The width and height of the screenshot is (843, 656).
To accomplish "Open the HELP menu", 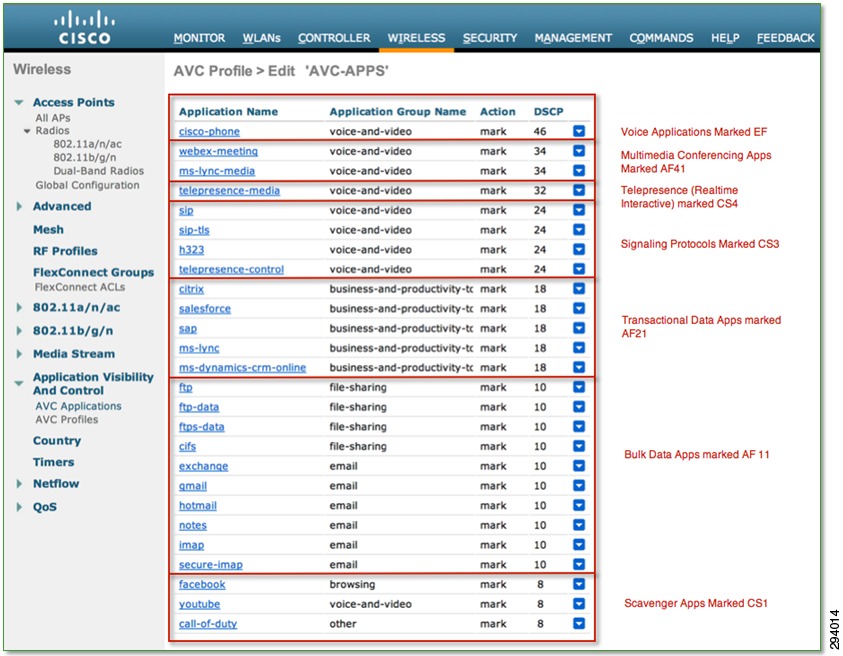I will 725,38.
